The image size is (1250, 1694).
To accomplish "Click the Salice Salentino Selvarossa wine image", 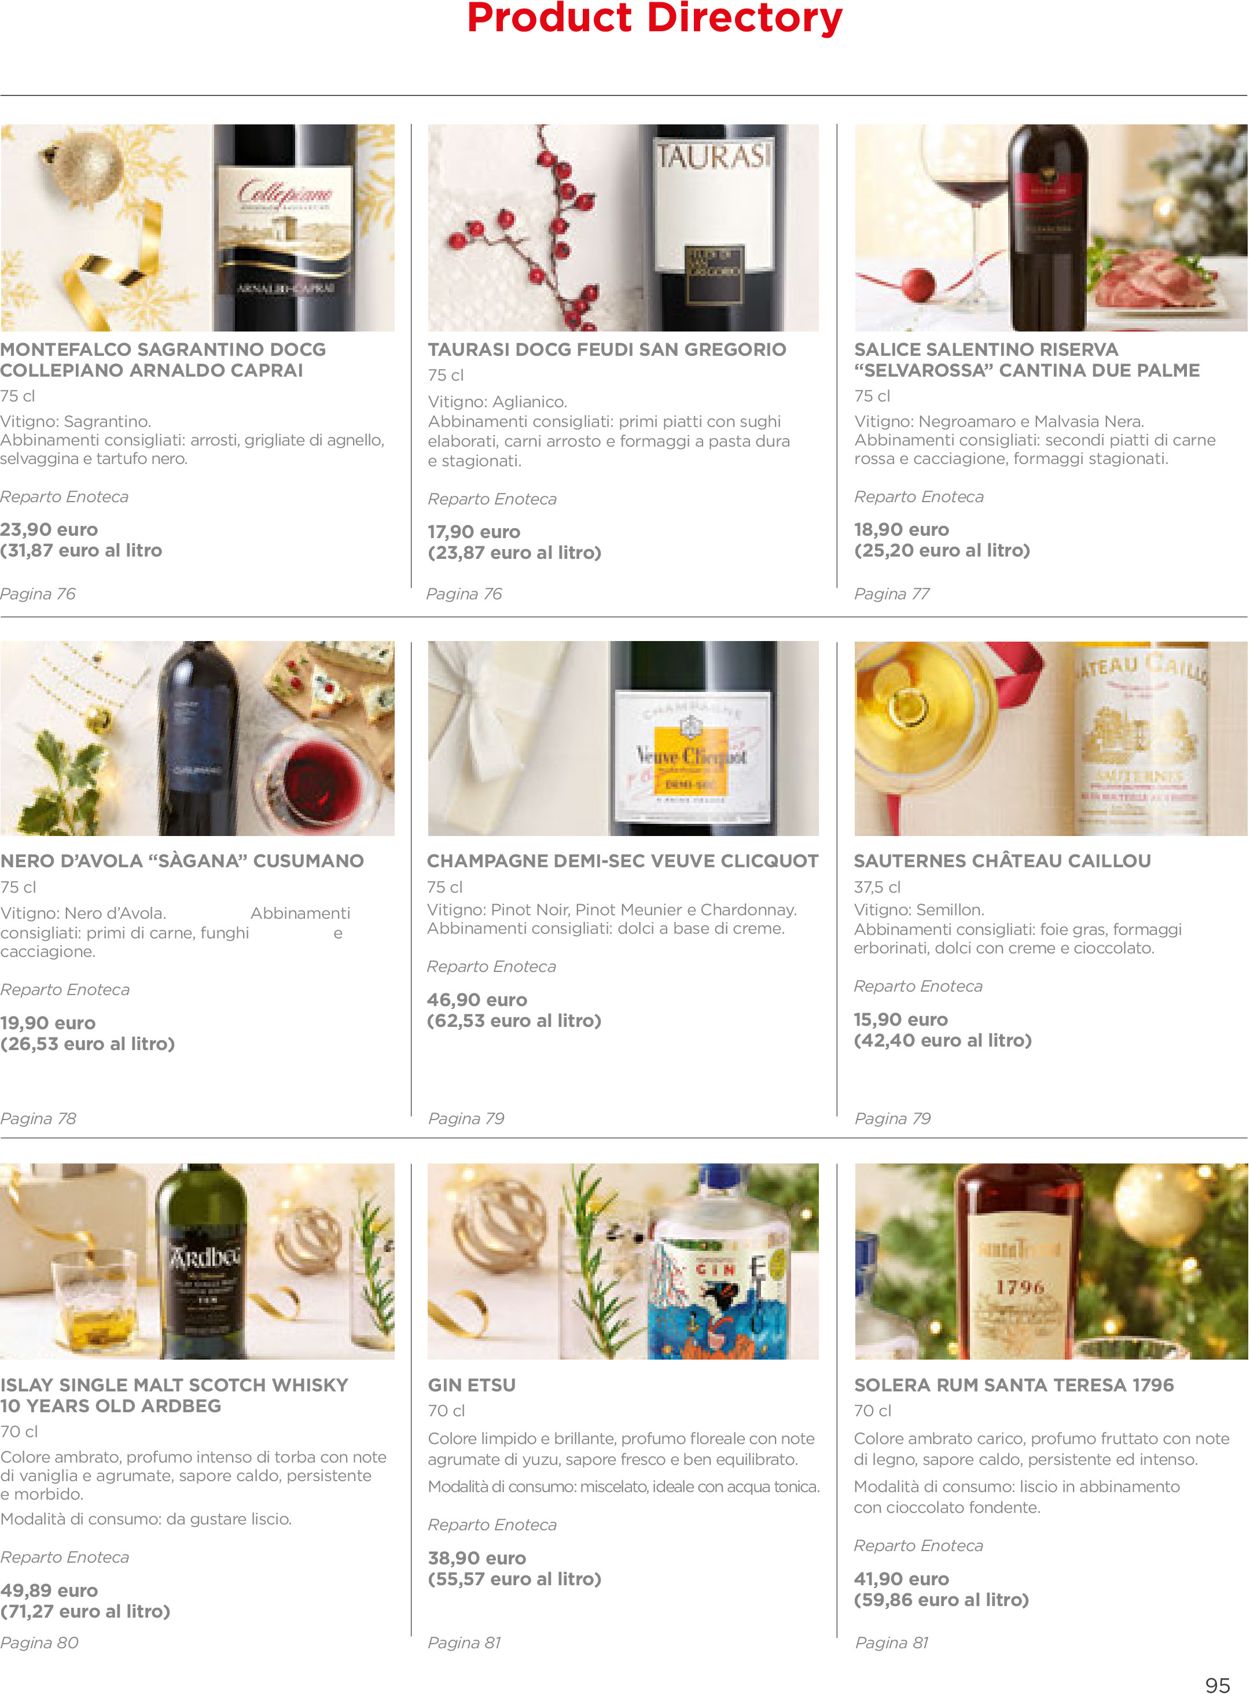I will tap(1050, 228).
